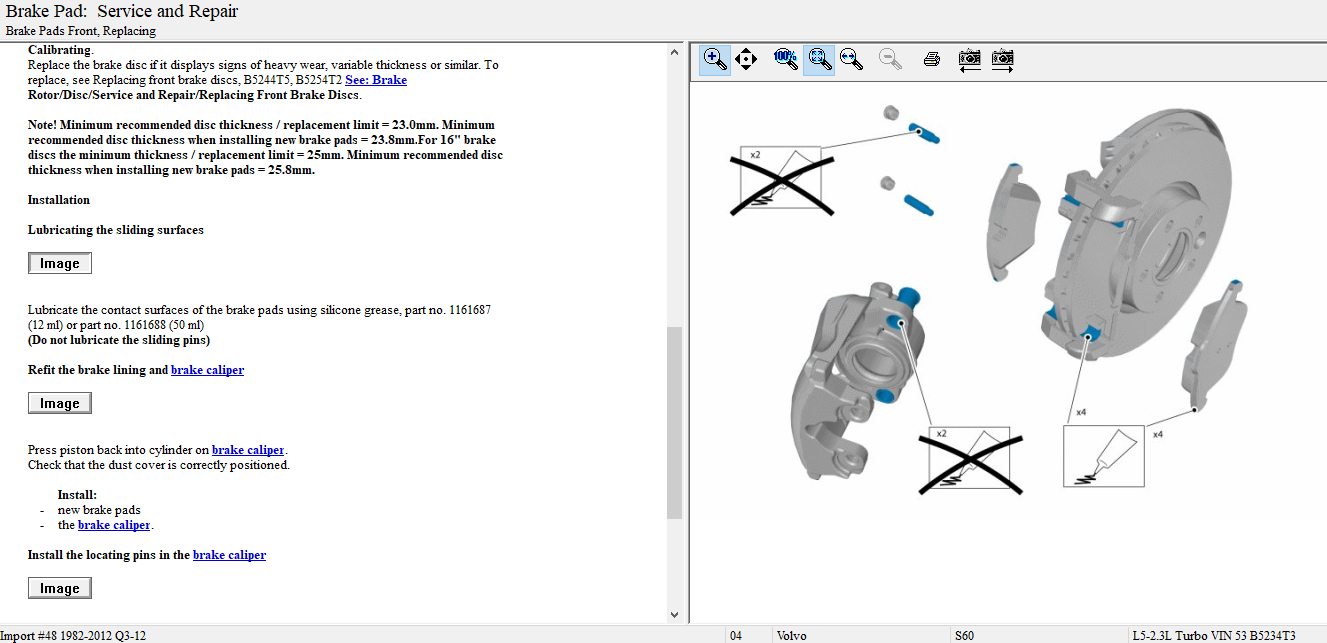The image size is (1327, 643).
Task: Click scrollbar down arrow of text pane
Action: tap(674, 615)
